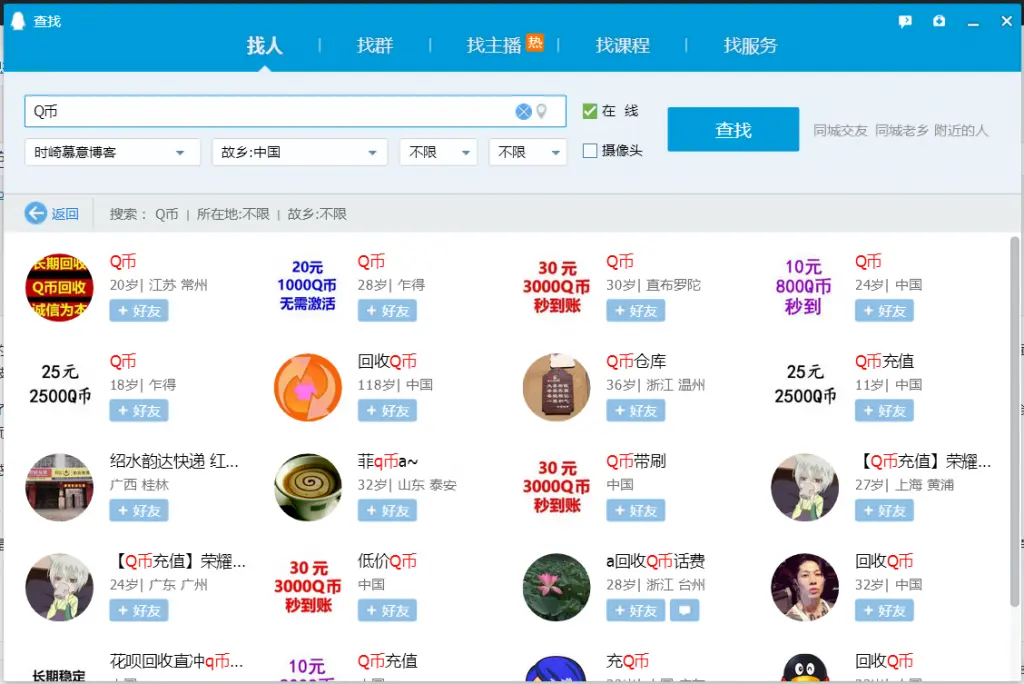Open coffee cup avatar of 菲q币a~

click(x=308, y=487)
